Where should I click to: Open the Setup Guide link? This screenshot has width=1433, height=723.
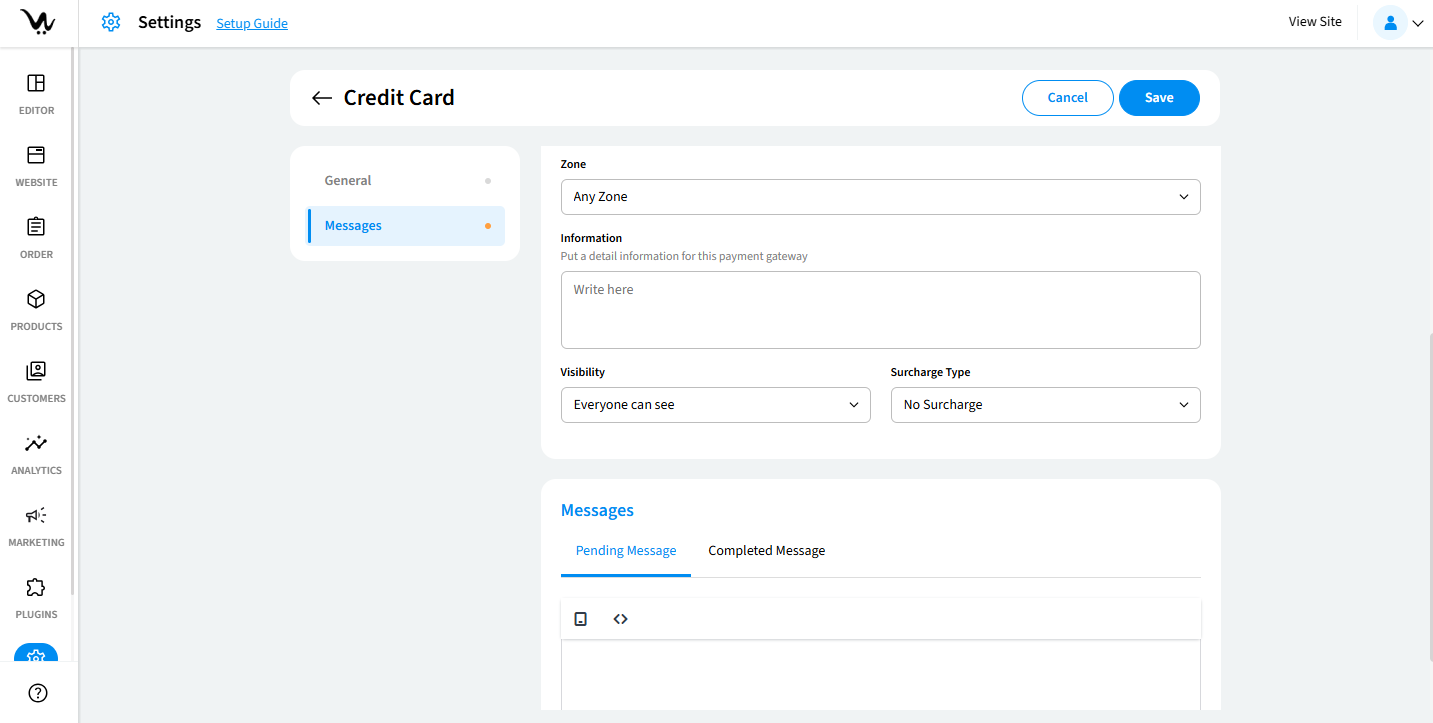pyautogui.click(x=252, y=23)
